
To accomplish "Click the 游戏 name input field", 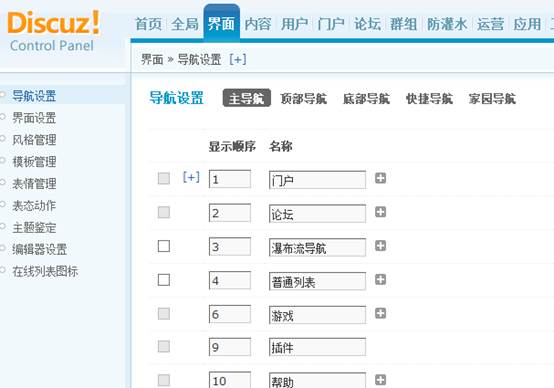I will 317,315.
